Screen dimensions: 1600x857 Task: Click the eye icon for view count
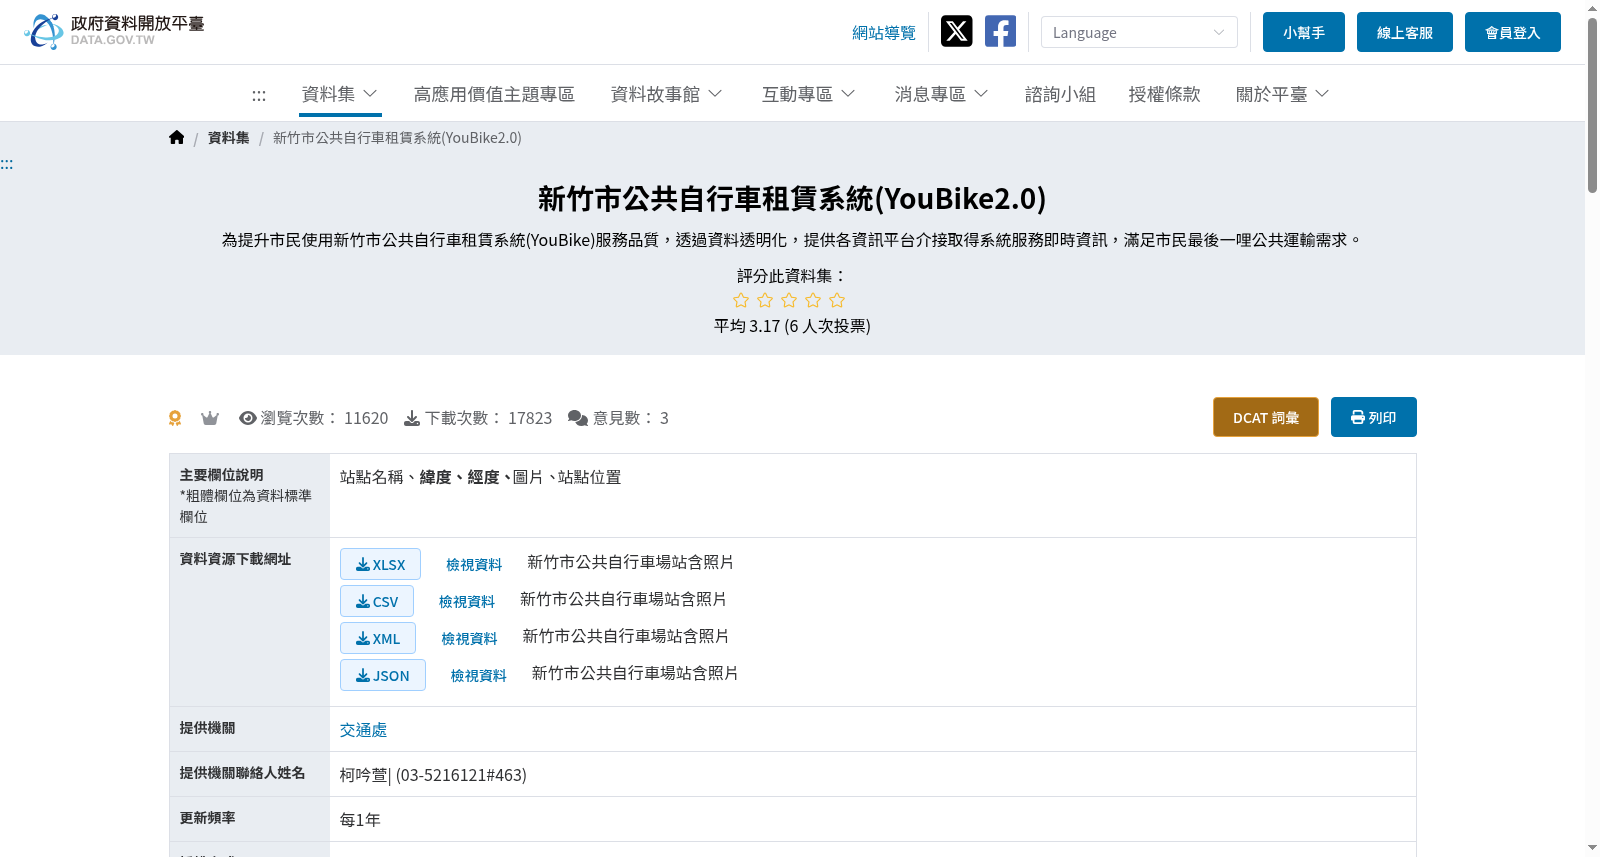click(x=248, y=418)
